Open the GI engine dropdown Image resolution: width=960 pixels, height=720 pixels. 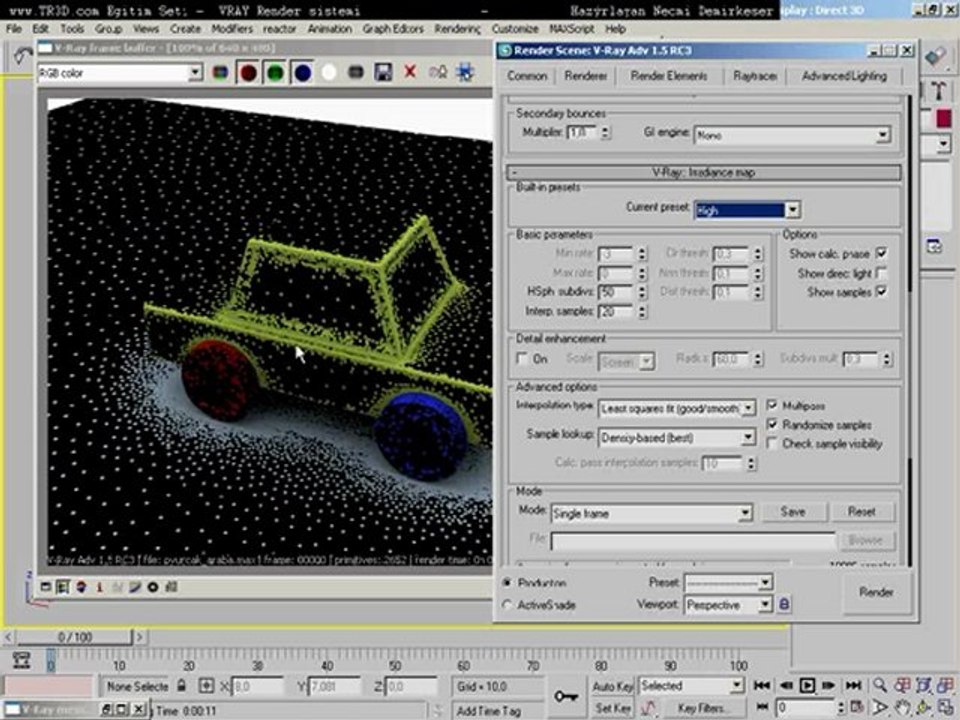[x=792, y=135]
